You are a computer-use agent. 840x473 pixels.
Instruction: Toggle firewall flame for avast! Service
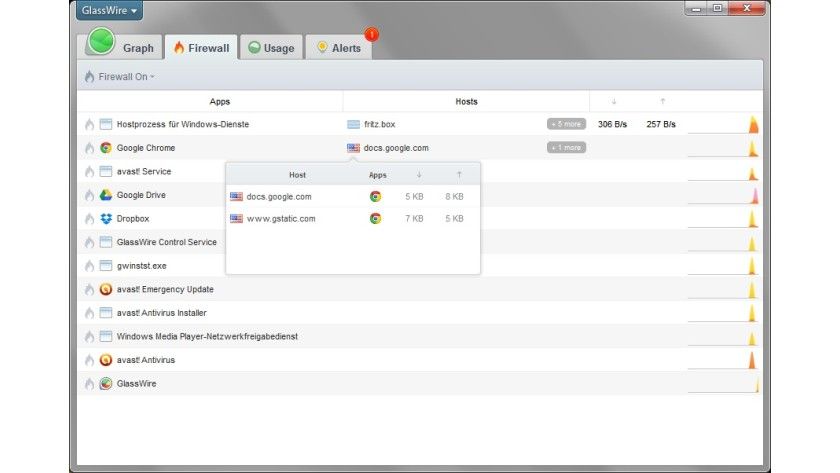[89, 171]
